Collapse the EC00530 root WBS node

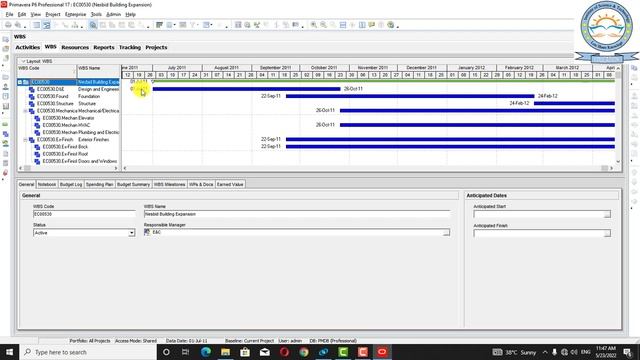(x=20, y=82)
